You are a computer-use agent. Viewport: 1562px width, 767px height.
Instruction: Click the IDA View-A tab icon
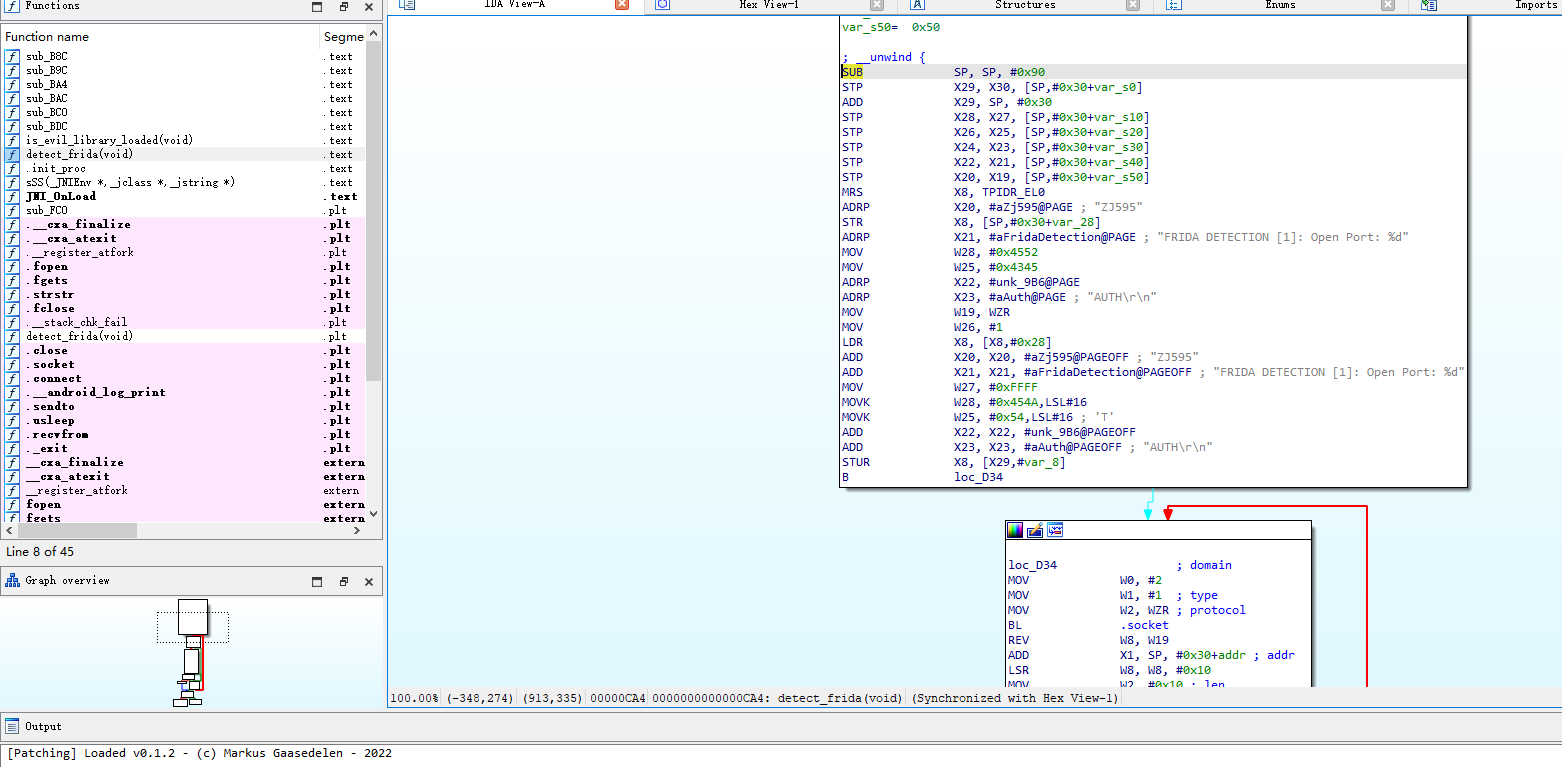pos(407,5)
